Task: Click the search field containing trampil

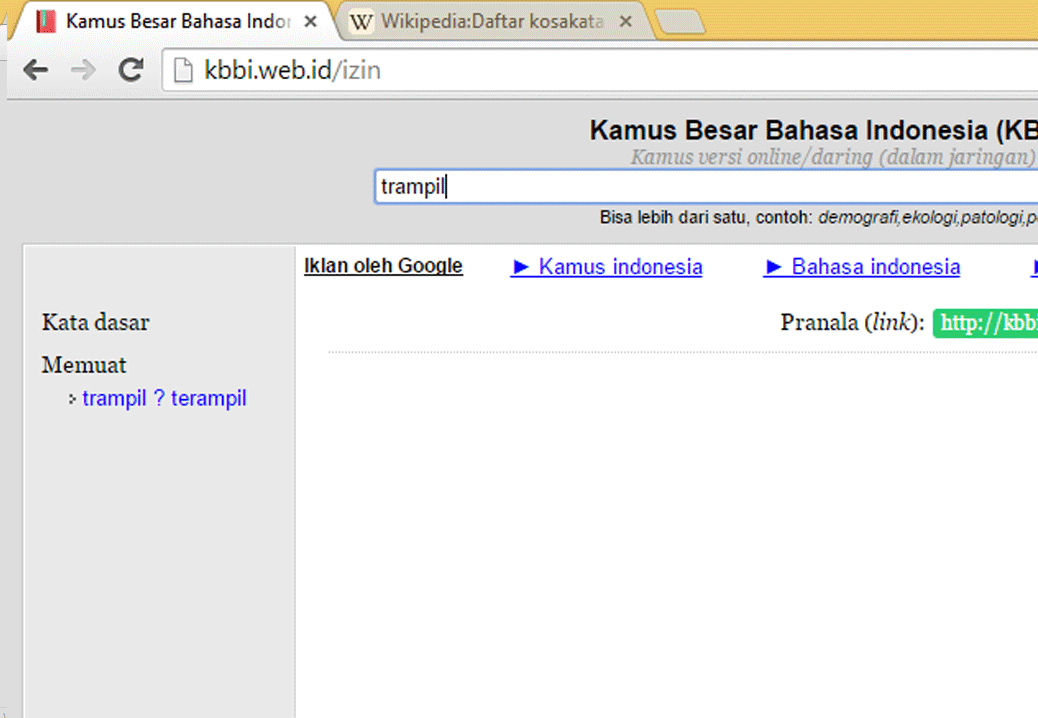Action: click(706, 187)
